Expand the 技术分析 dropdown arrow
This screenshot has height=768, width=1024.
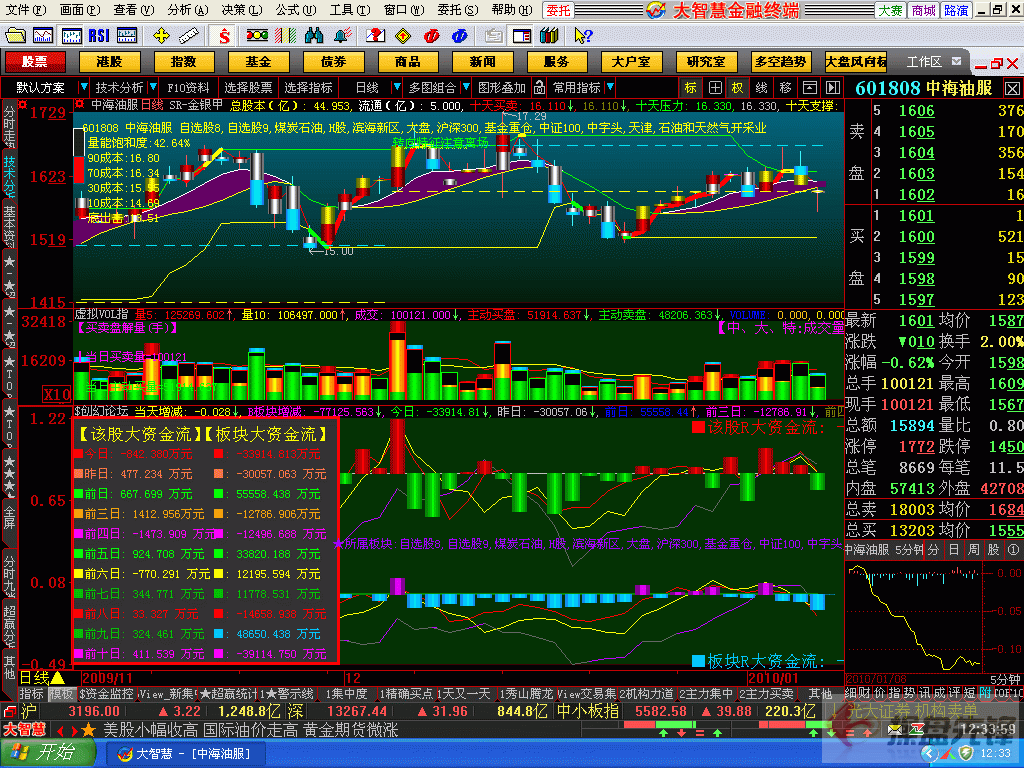click(x=153, y=87)
